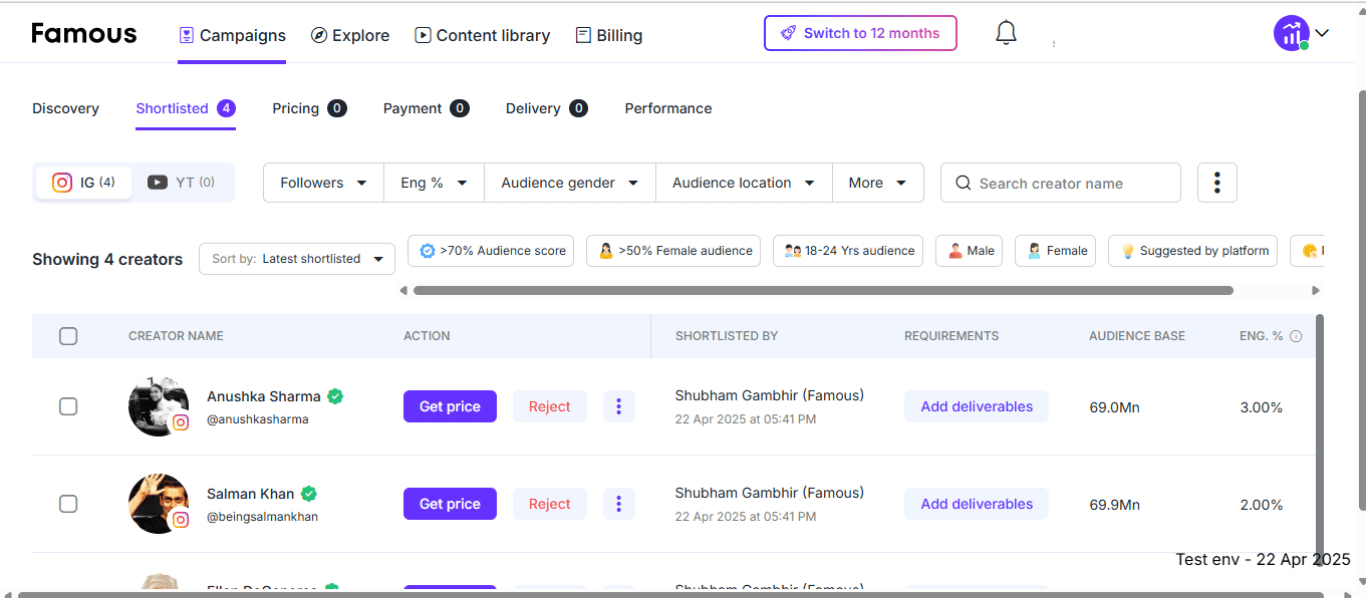Get price for Anushka Sharma
1366x599 pixels.
pos(450,406)
